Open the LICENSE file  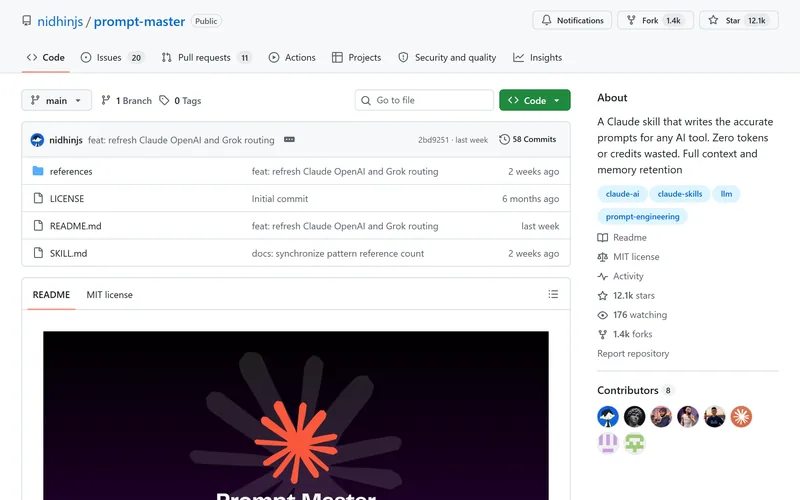click(x=67, y=199)
